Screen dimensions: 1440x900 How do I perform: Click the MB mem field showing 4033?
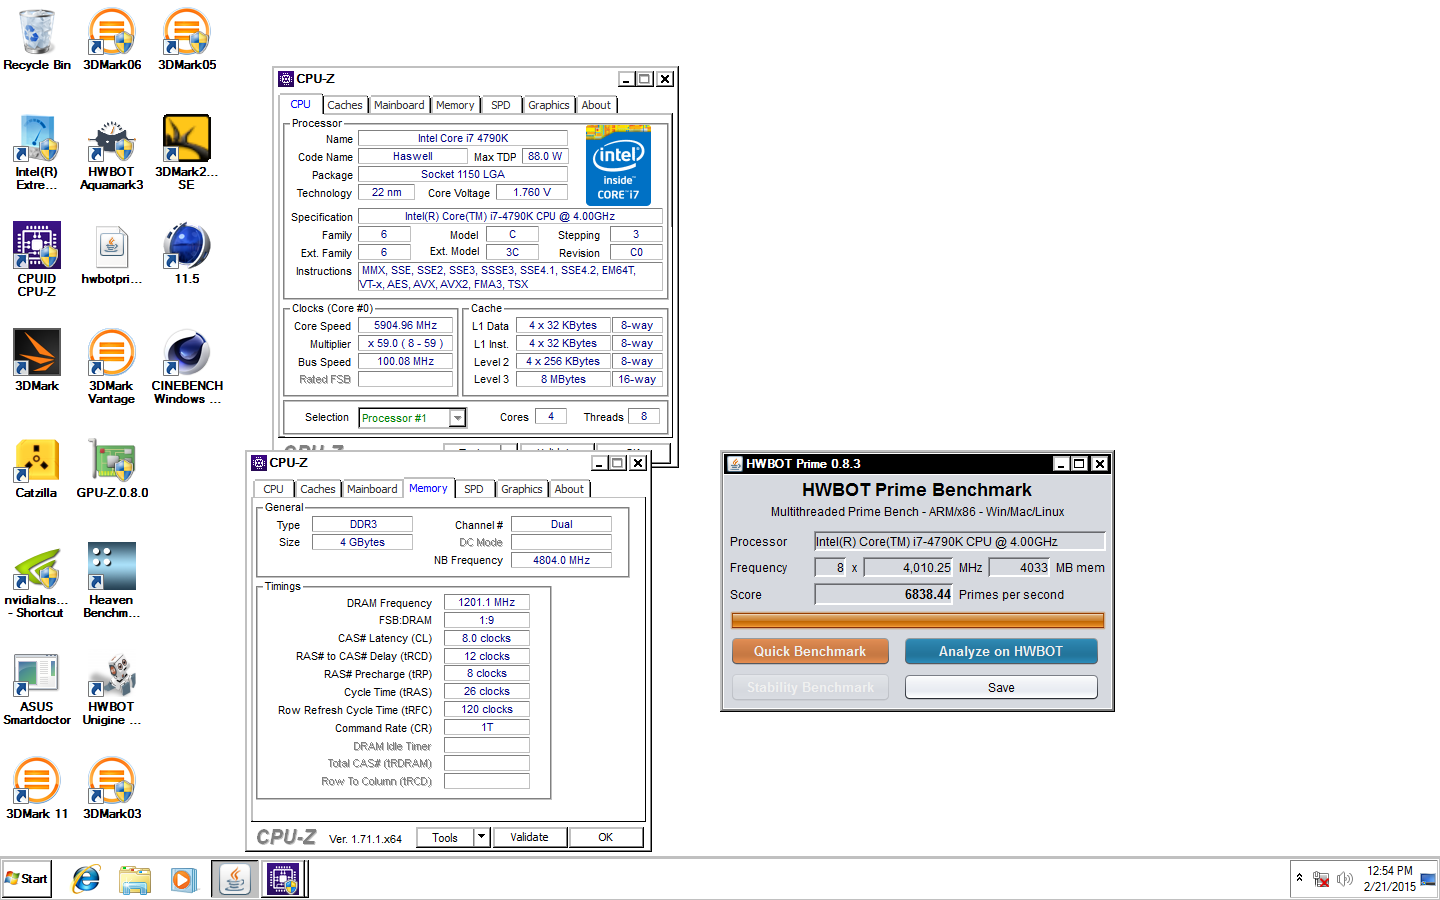coord(1019,567)
